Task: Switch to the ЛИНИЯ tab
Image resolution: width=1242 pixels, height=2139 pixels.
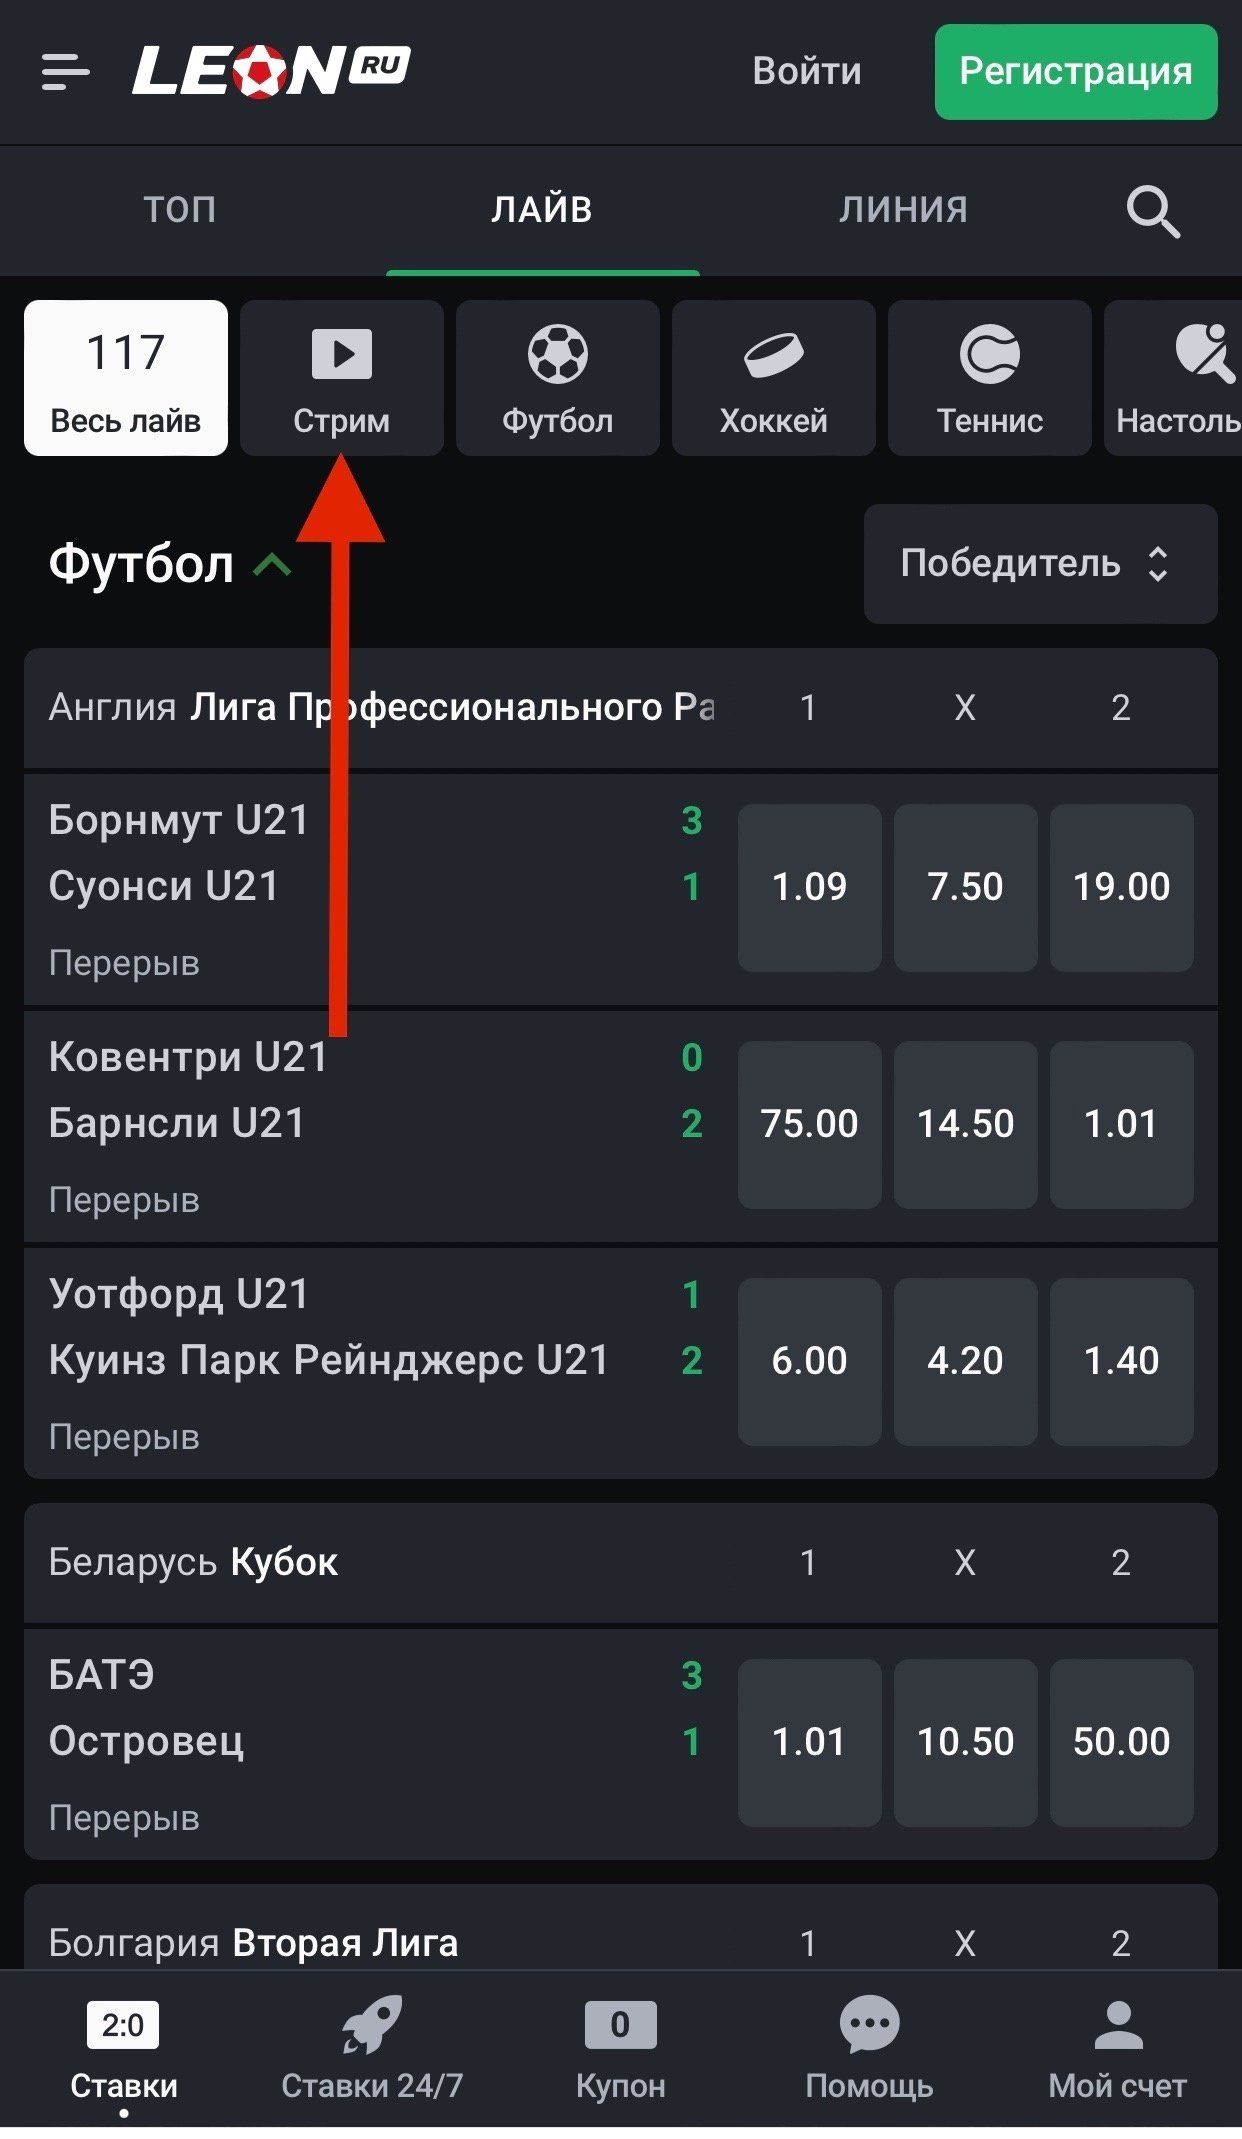Action: click(903, 210)
